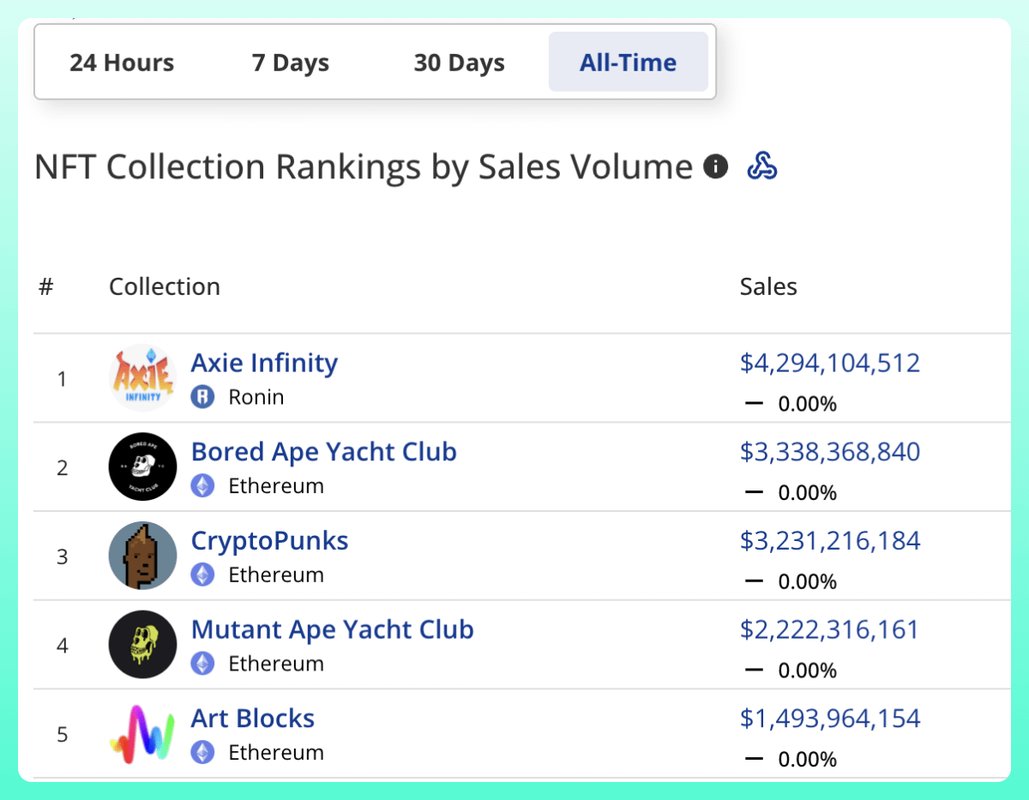Open the Art Blocks collection link

click(253, 718)
